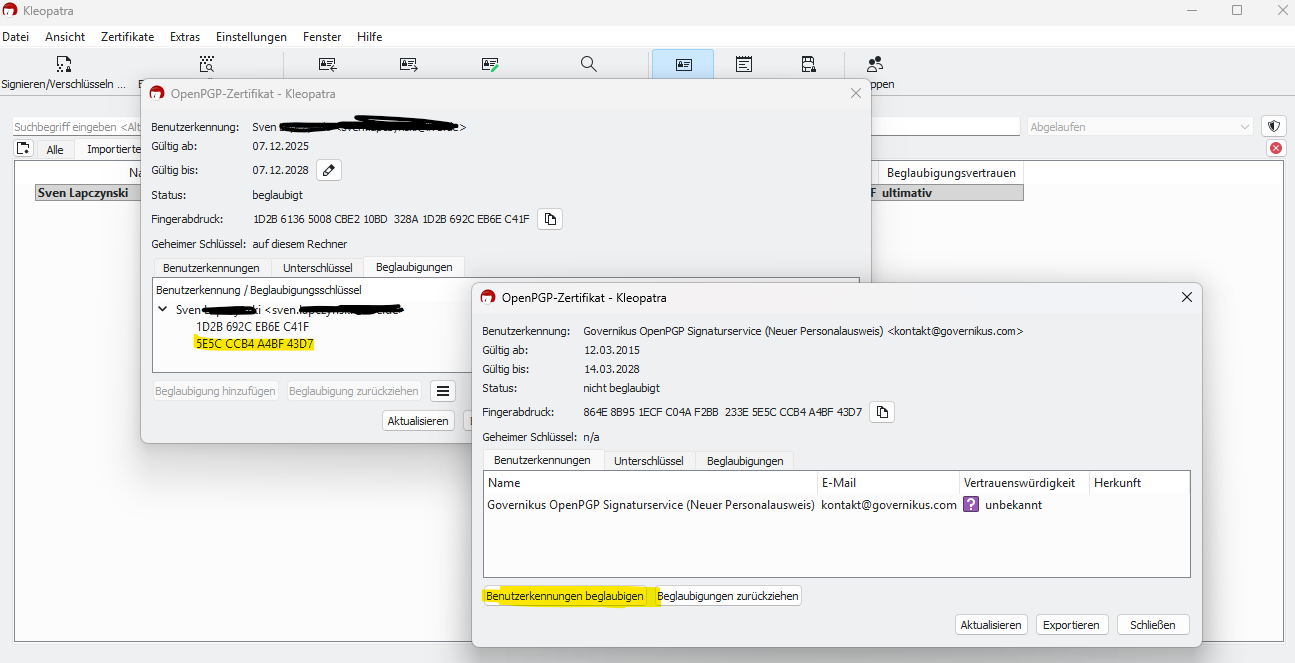The width and height of the screenshot is (1295, 663).
Task: Switch to Unterschlüssel tab in Governikus dialog
Action: click(648, 461)
